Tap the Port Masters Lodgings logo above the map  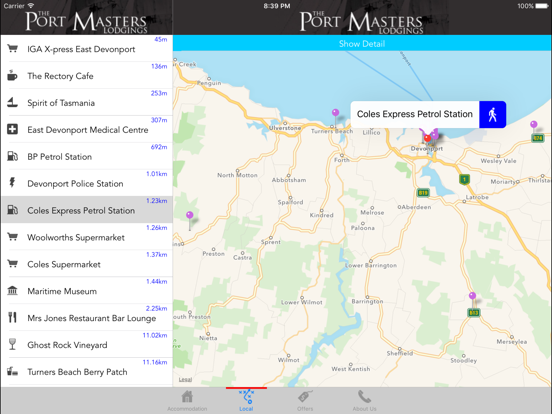(x=362, y=22)
